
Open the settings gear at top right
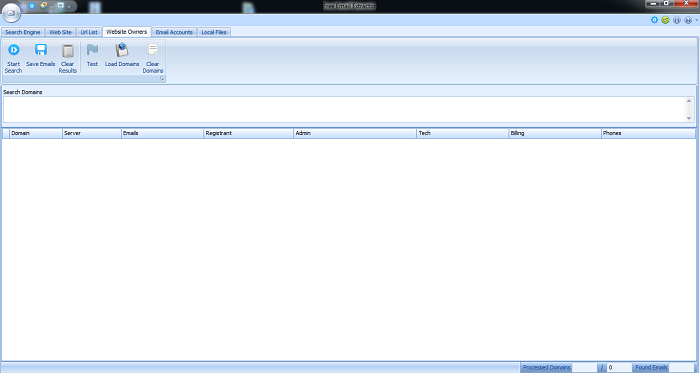[654, 20]
